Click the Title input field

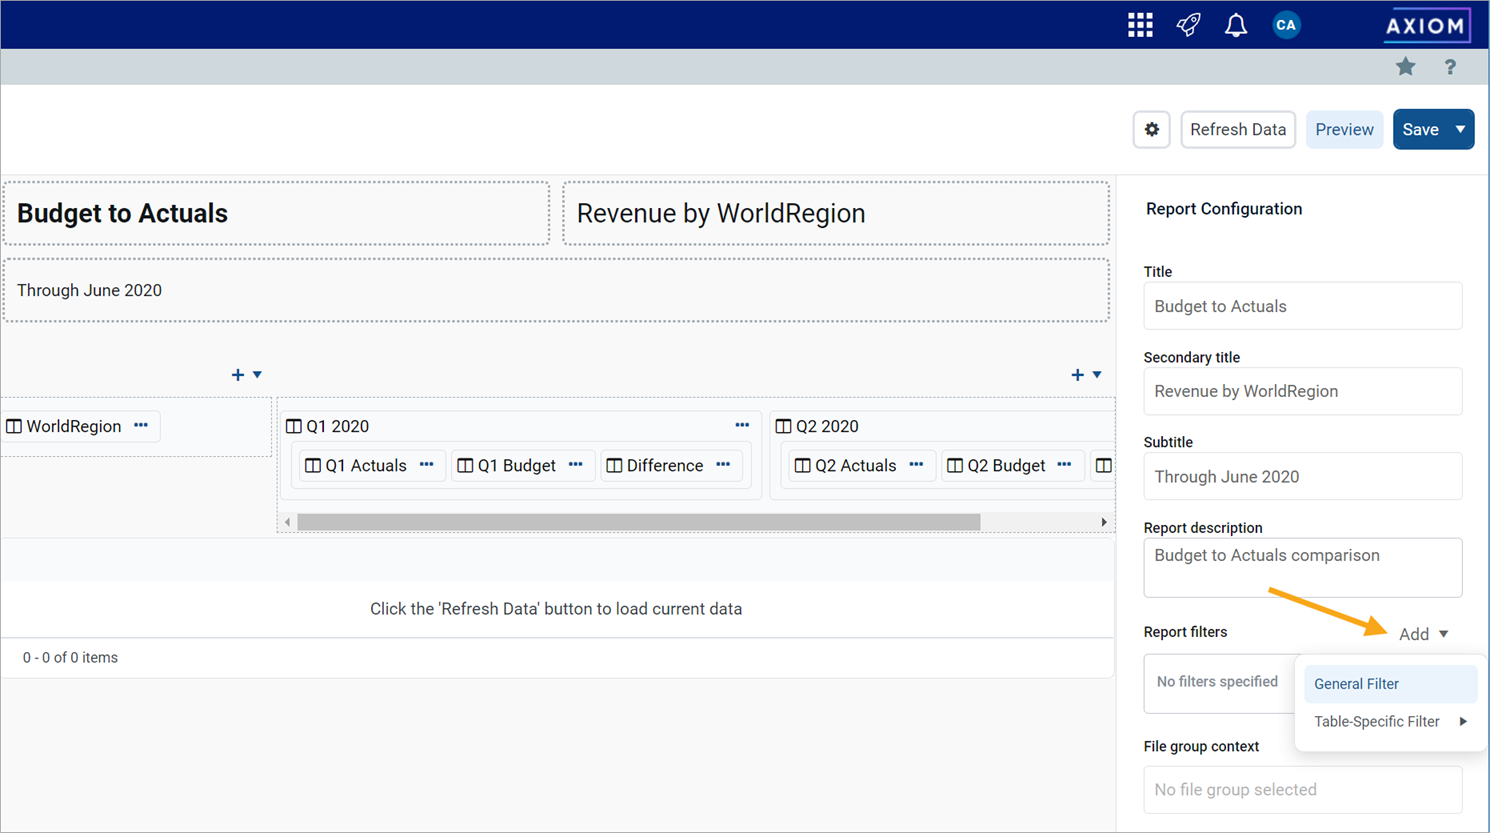pos(1302,306)
